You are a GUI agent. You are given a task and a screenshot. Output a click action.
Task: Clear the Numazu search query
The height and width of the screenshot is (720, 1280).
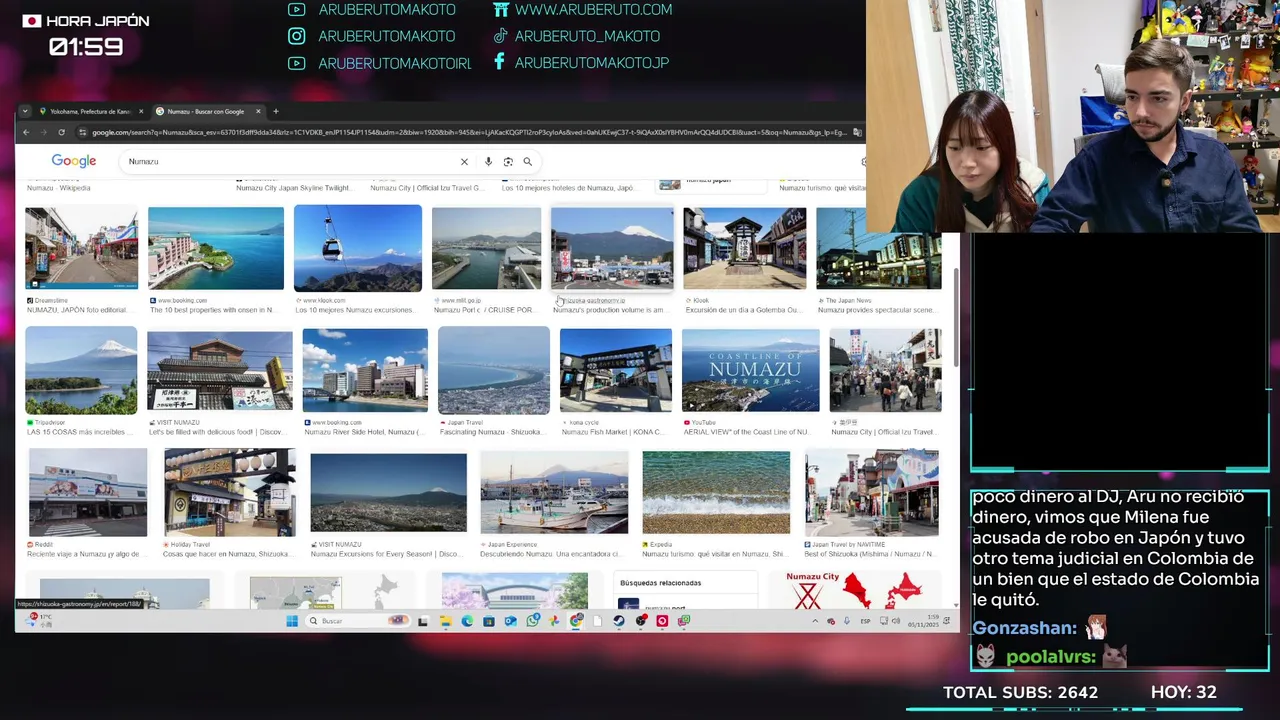[464, 161]
